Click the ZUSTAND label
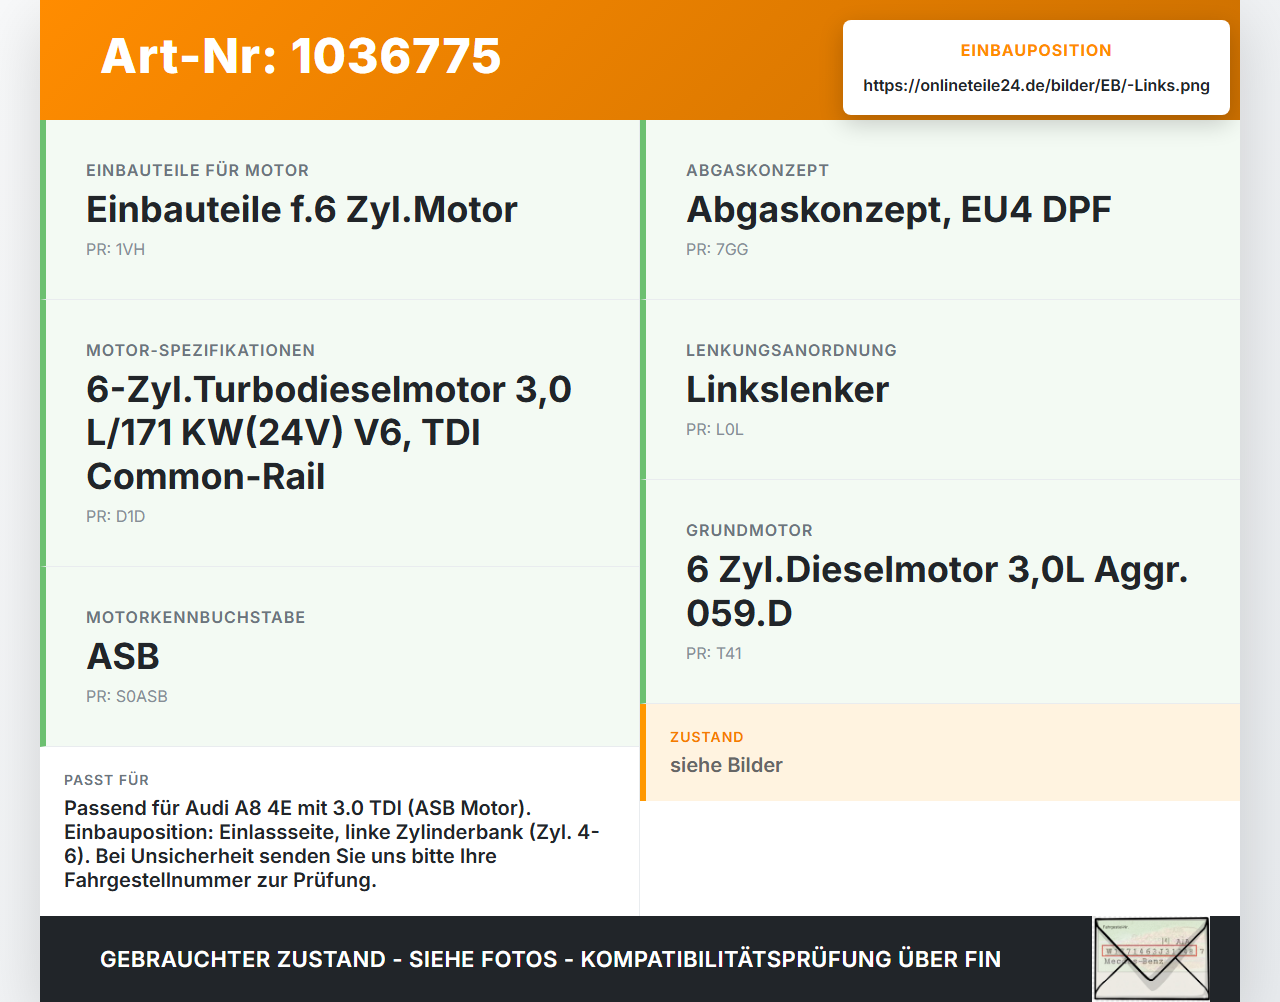This screenshot has width=1280, height=1002. click(x=706, y=737)
